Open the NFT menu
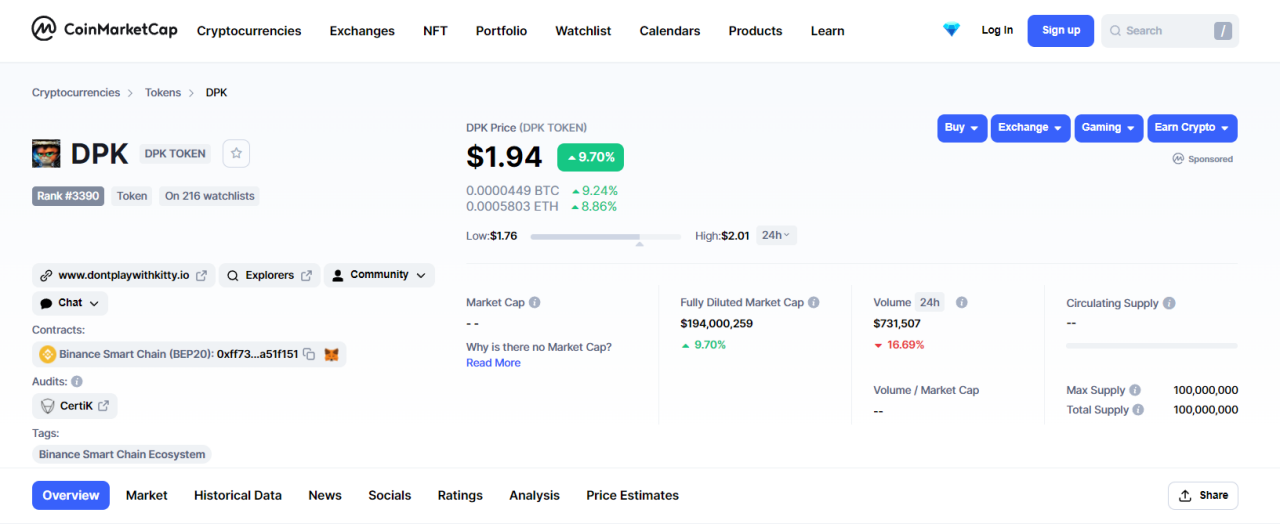 (x=435, y=31)
